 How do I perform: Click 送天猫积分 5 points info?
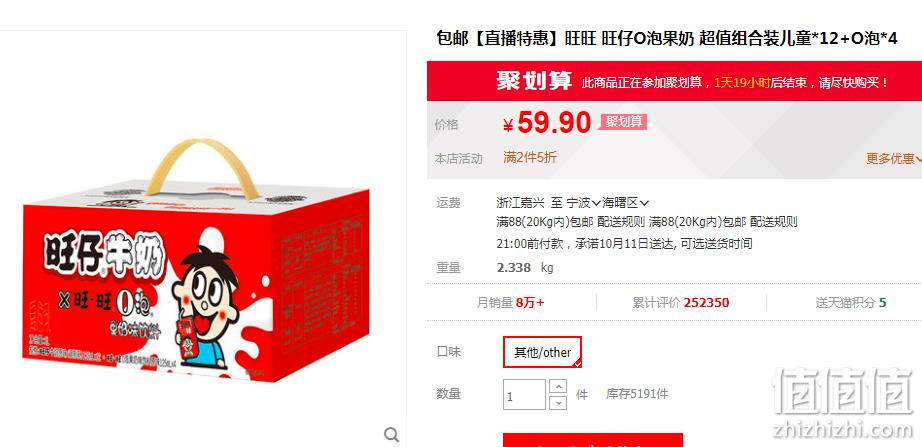(851, 303)
